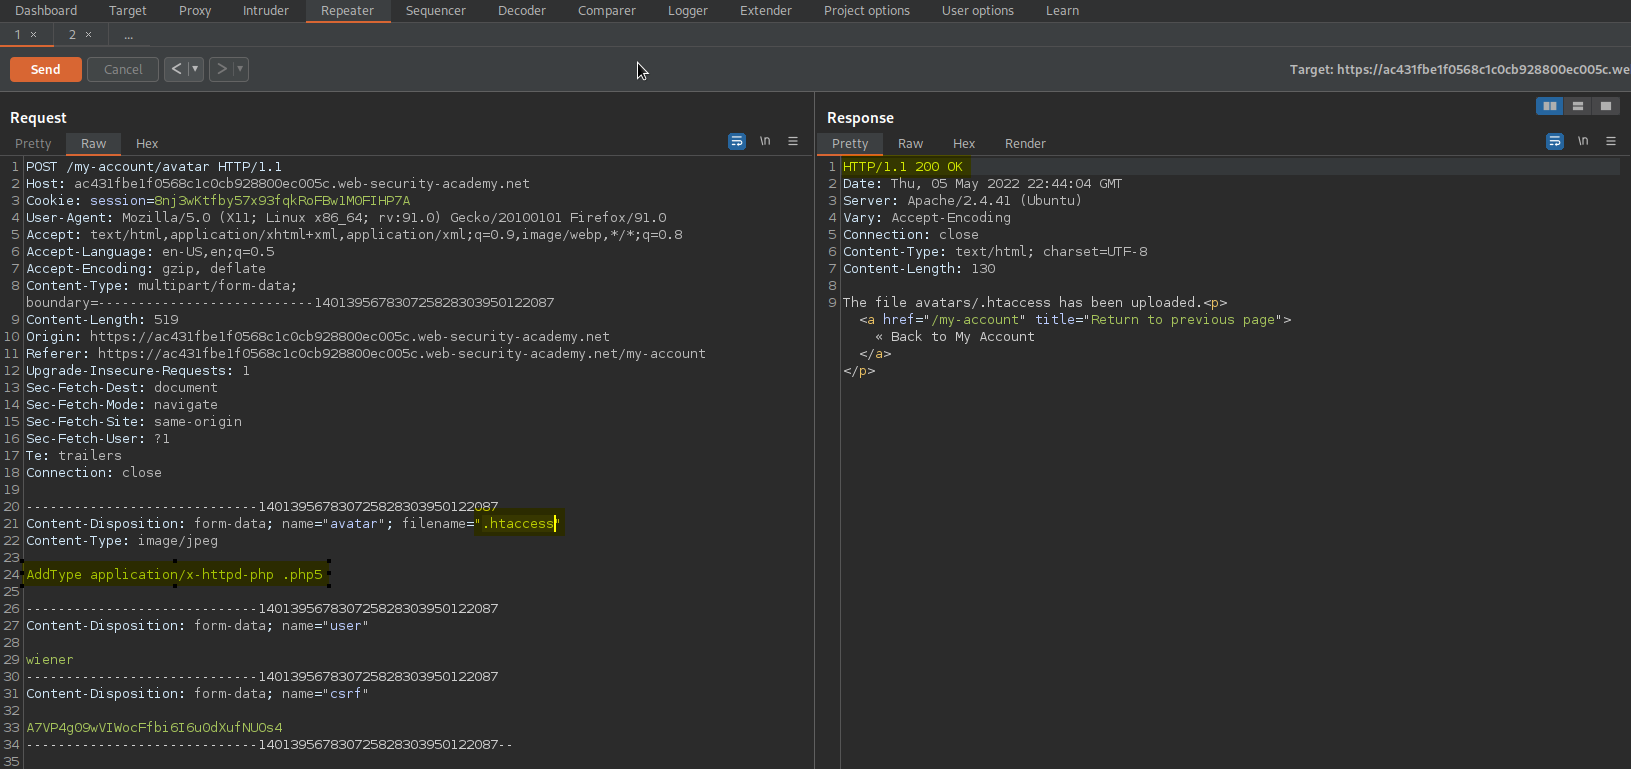Go back to previous request in history
The width and height of the screenshot is (1631, 769).
[x=176, y=69]
